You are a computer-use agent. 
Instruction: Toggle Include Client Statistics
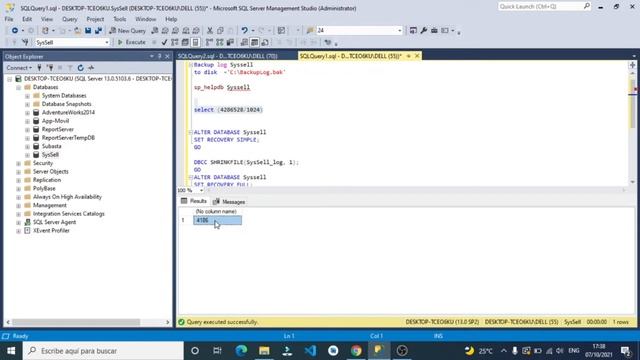pos(230,42)
